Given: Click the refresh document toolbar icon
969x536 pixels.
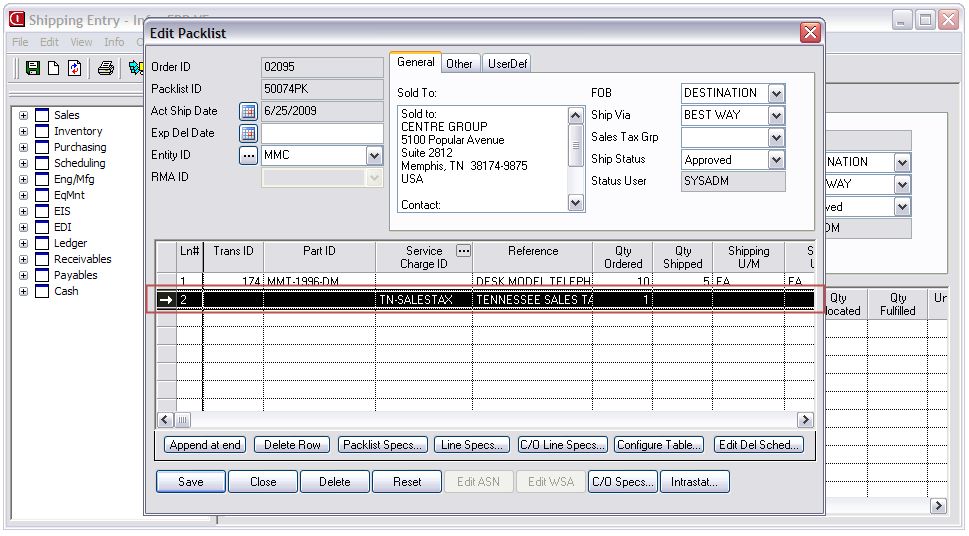Looking at the screenshot, I should [x=75, y=68].
